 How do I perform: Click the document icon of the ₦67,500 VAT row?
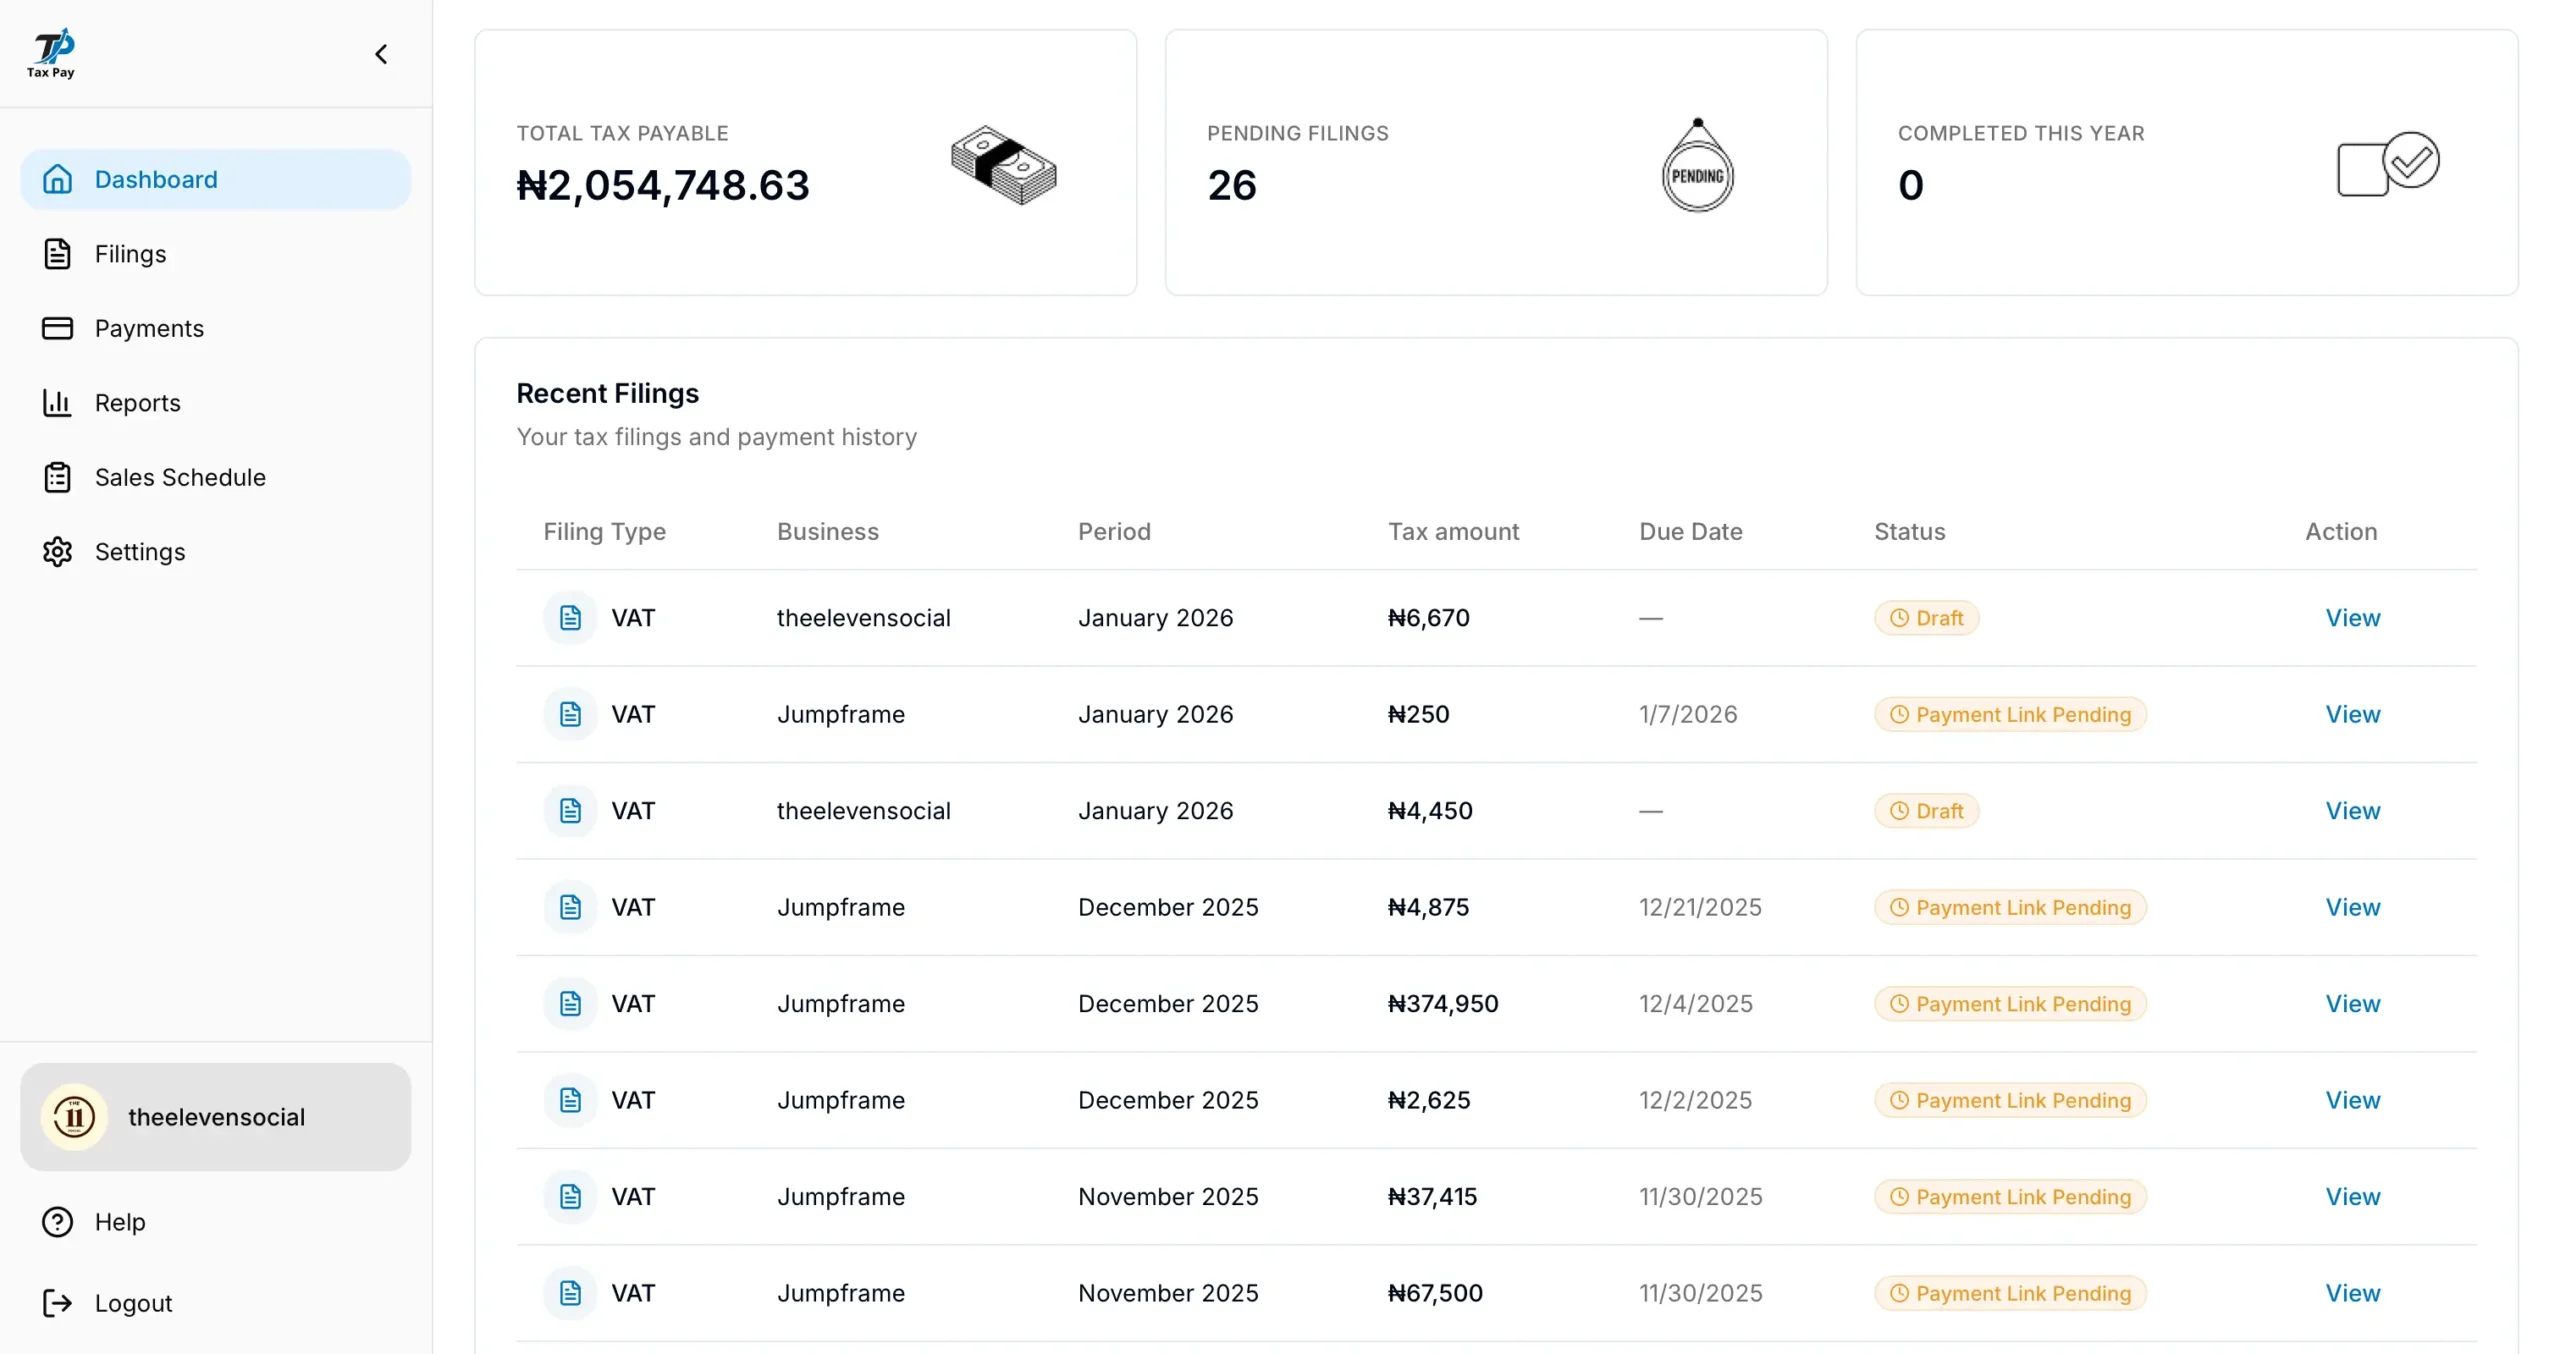click(570, 1293)
